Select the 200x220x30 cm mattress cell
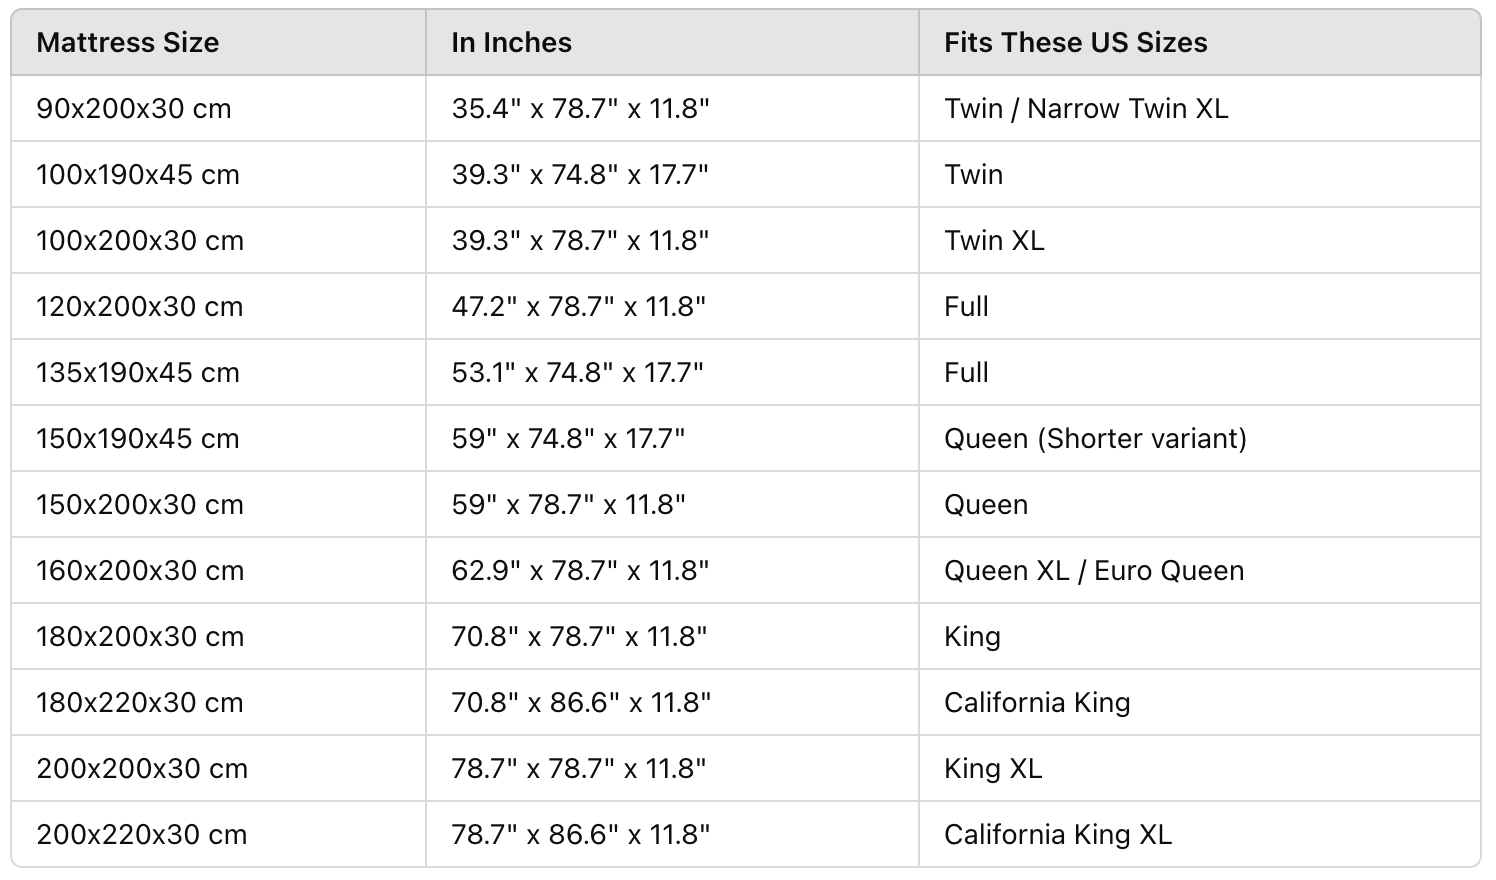The image size is (1496, 880). coord(219,834)
